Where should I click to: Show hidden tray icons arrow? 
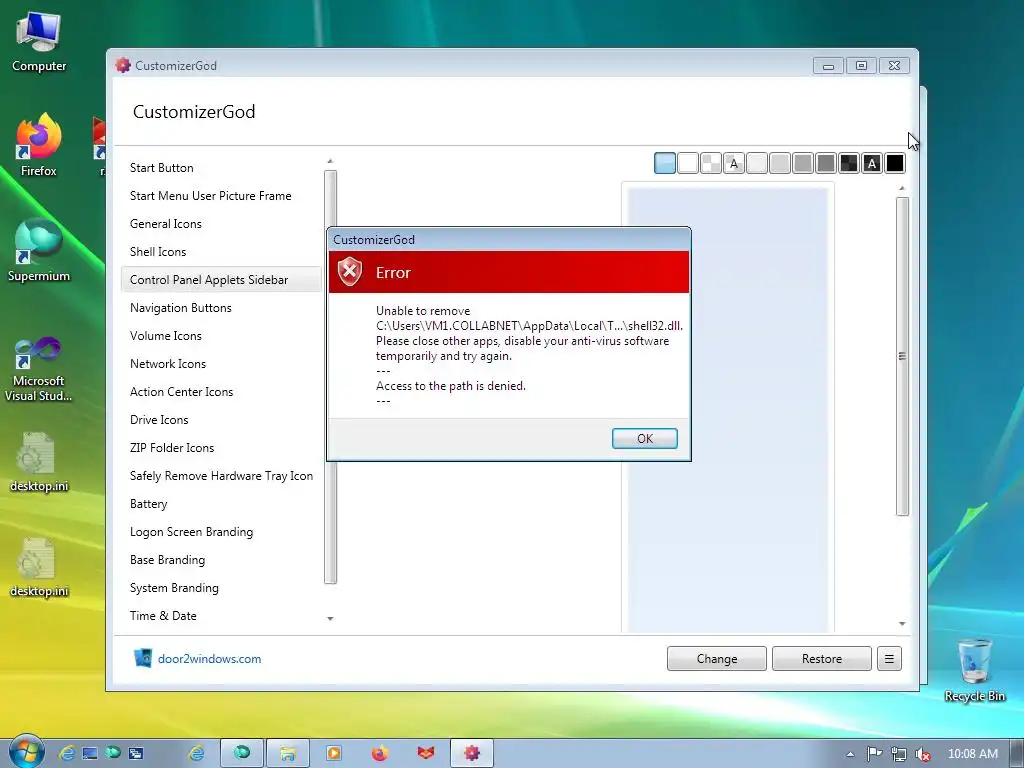pos(850,754)
